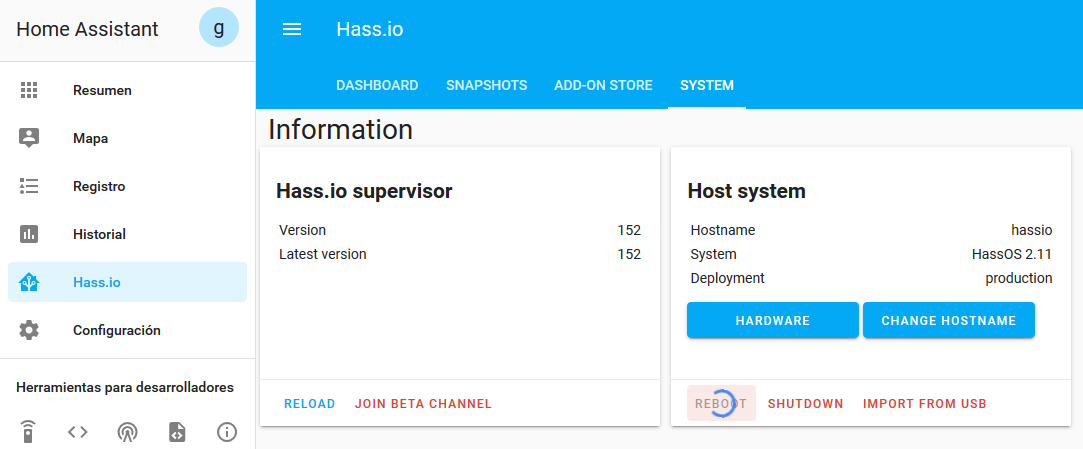The width and height of the screenshot is (1083, 449).
Task: Click the 'Host system' card title
Action: pyautogui.click(x=746, y=191)
